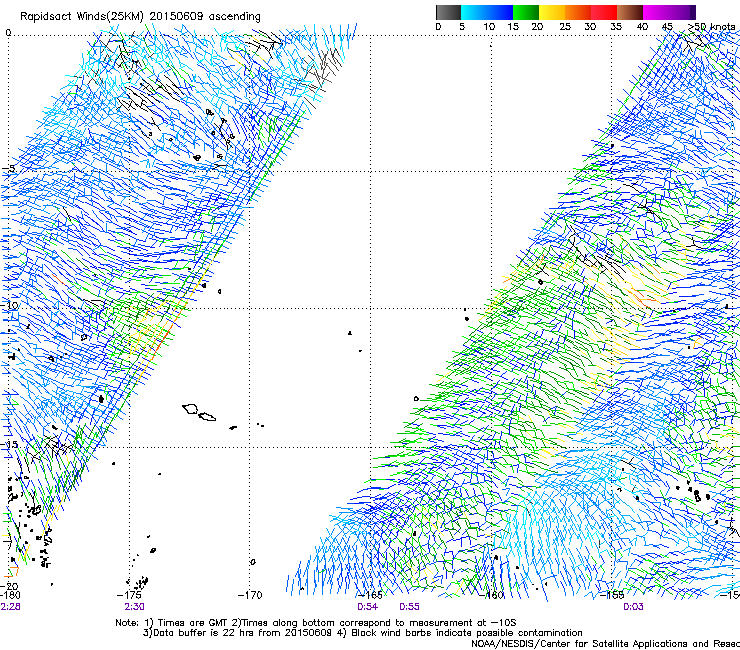The height and width of the screenshot is (650, 740).
Task: Click the magenta 40–45 knots legend segment
Action: (x=656, y=12)
